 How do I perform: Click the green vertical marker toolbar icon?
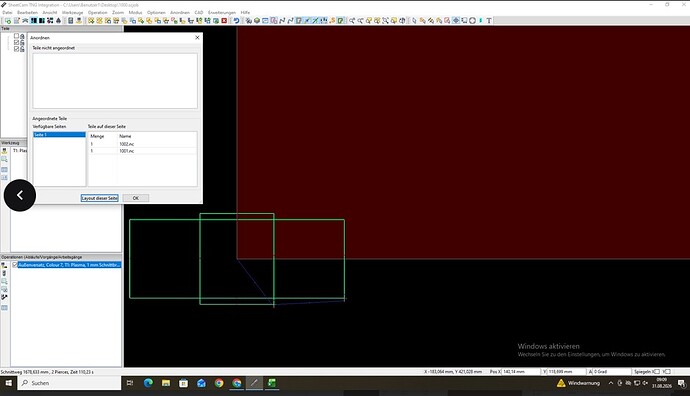click(x=481, y=21)
